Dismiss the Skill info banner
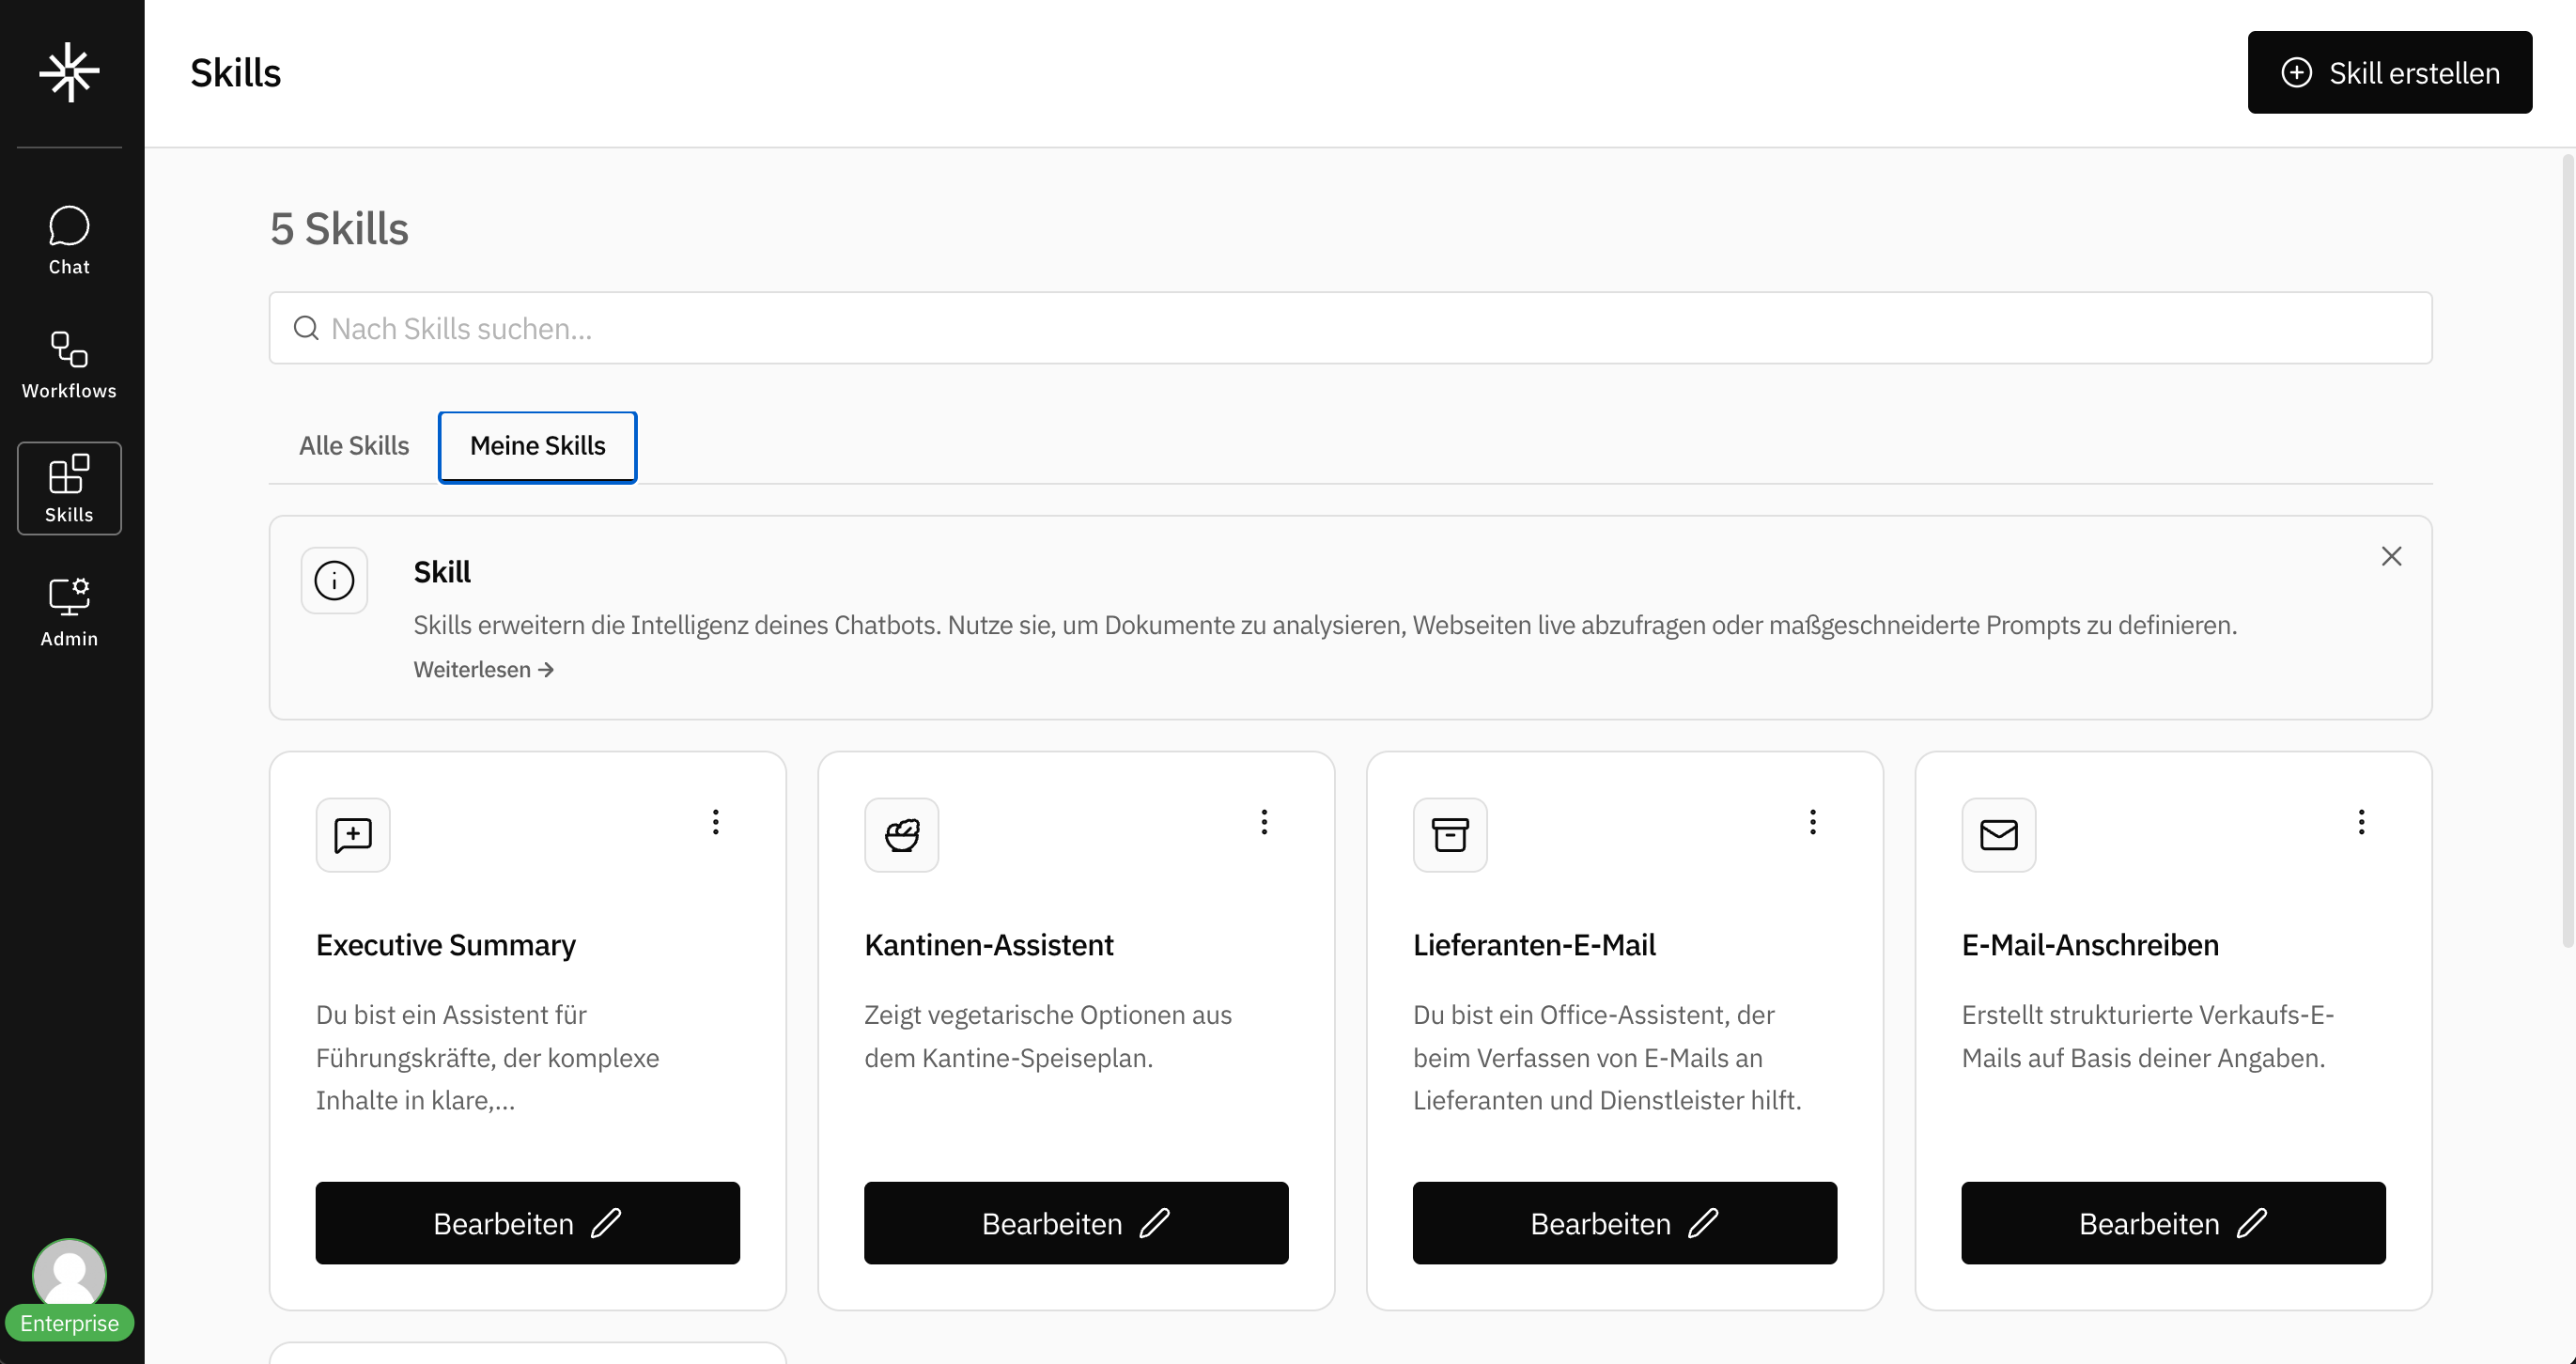This screenshot has width=2576, height=1364. coord(2391,556)
